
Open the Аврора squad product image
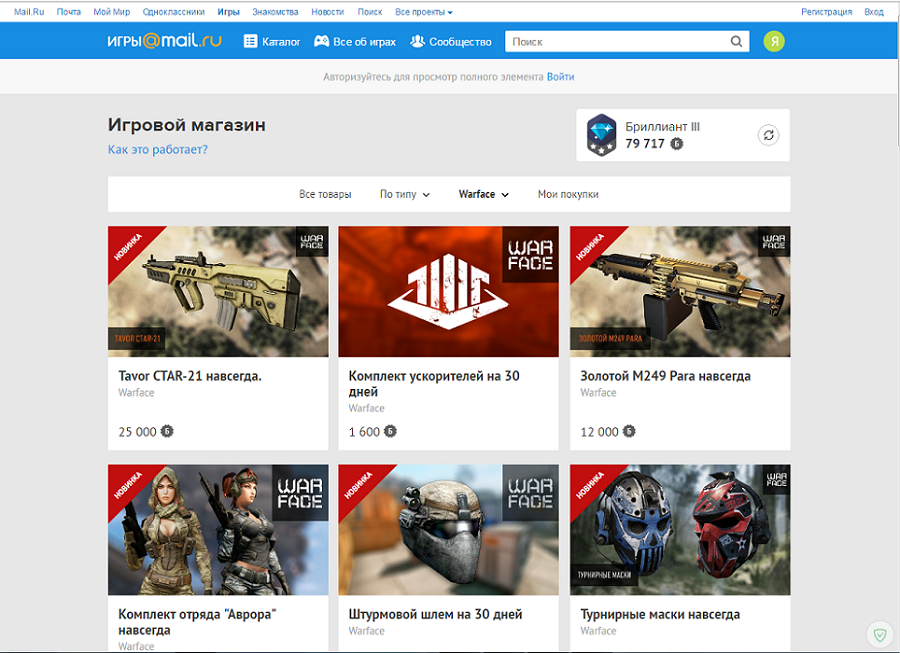point(218,530)
